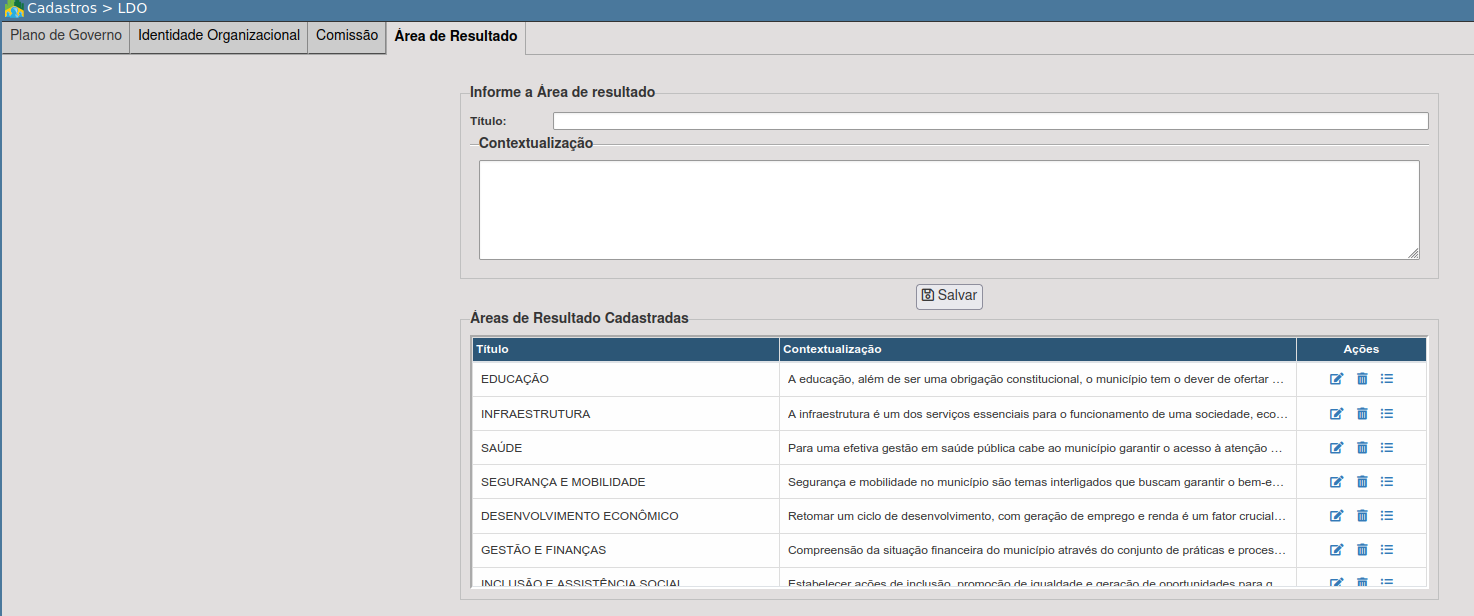Click the Título column header
Image resolution: width=1474 pixels, height=616 pixels.
coord(625,349)
